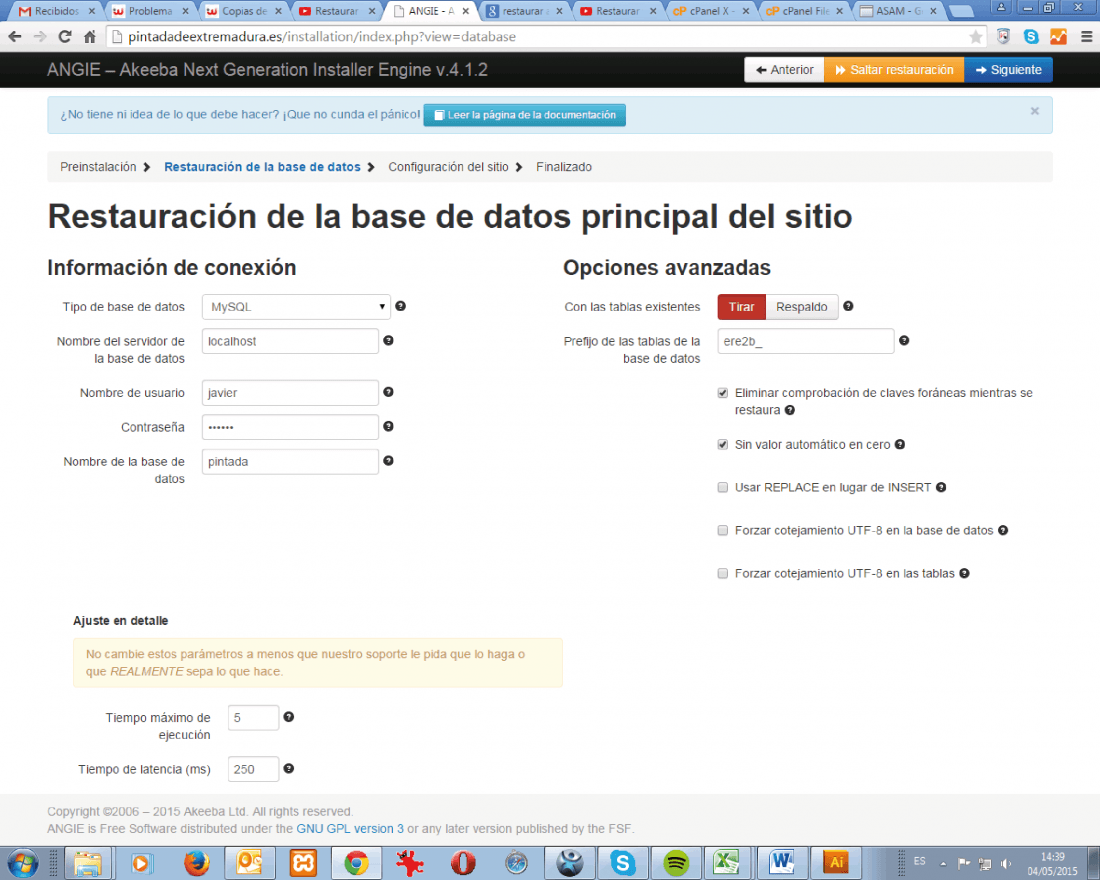Show help for Tiempo de latencia

click(288, 768)
